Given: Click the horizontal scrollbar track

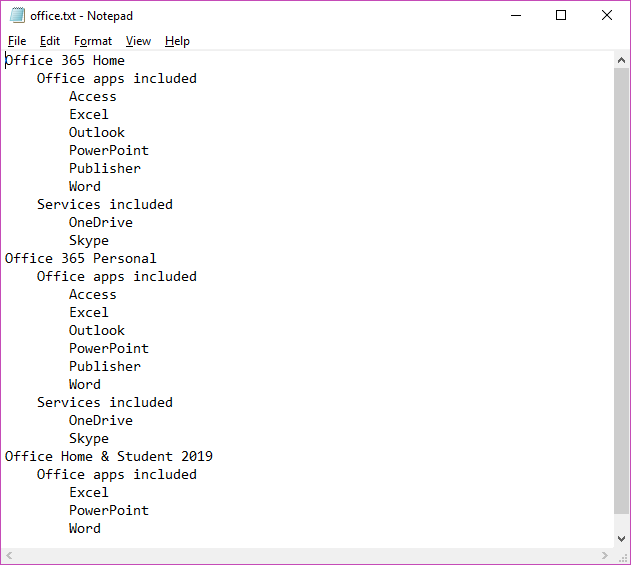Looking at the screenshot, I should point(307,555).
